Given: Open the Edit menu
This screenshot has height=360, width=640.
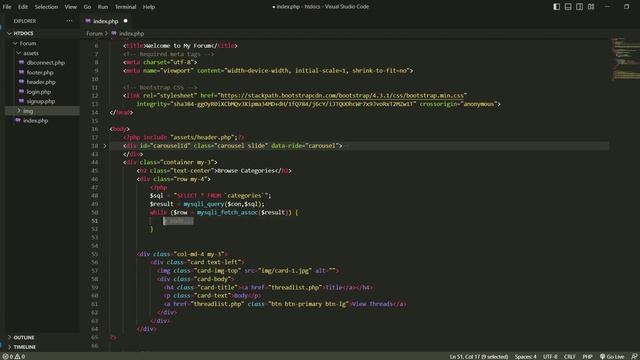Looking at the screenshot, I should [23, 7].
